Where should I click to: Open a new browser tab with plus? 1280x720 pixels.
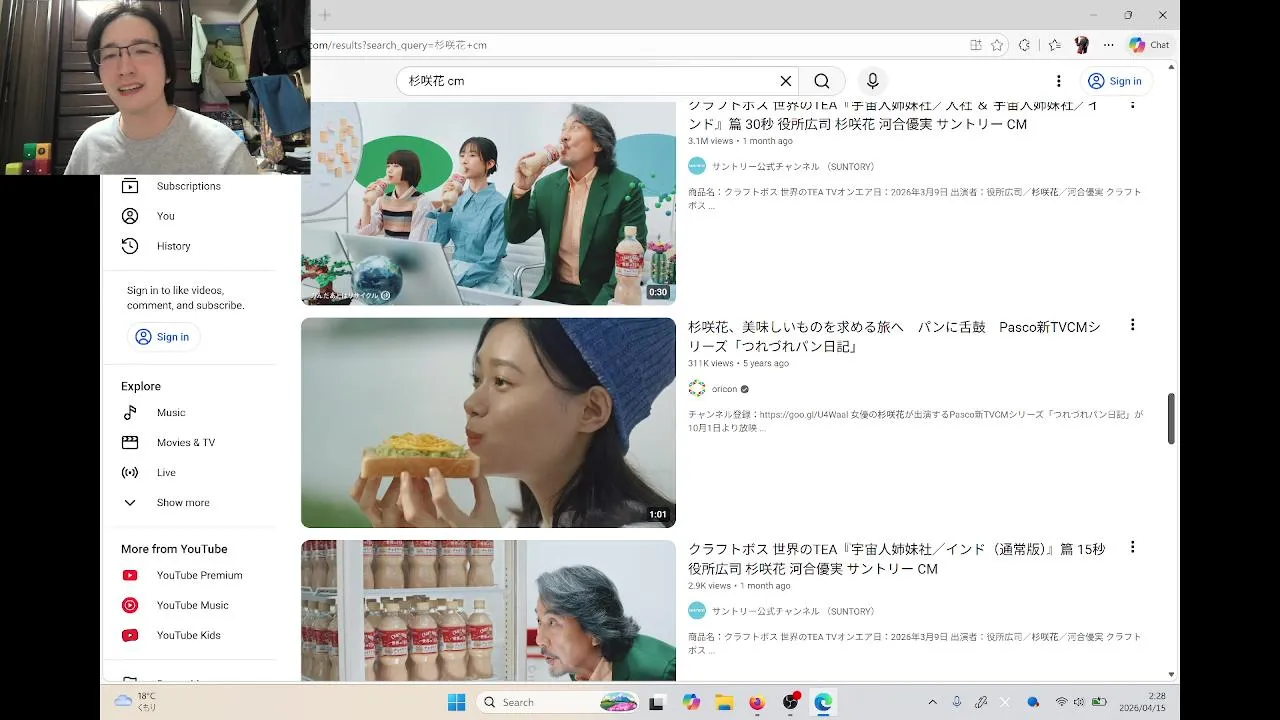325,15
